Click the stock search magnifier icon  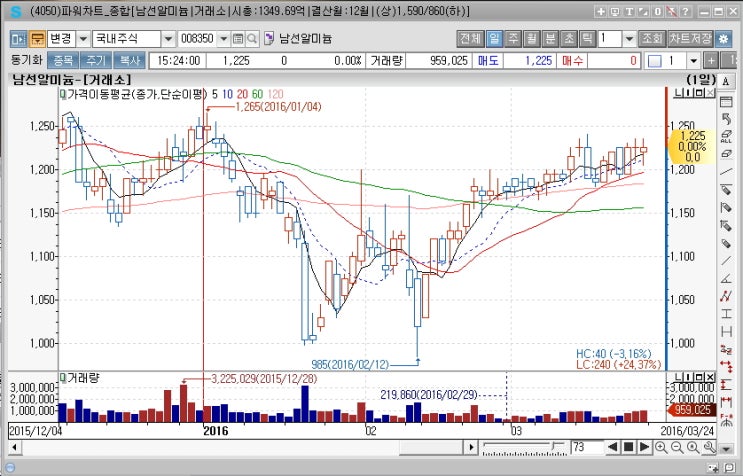254,38
